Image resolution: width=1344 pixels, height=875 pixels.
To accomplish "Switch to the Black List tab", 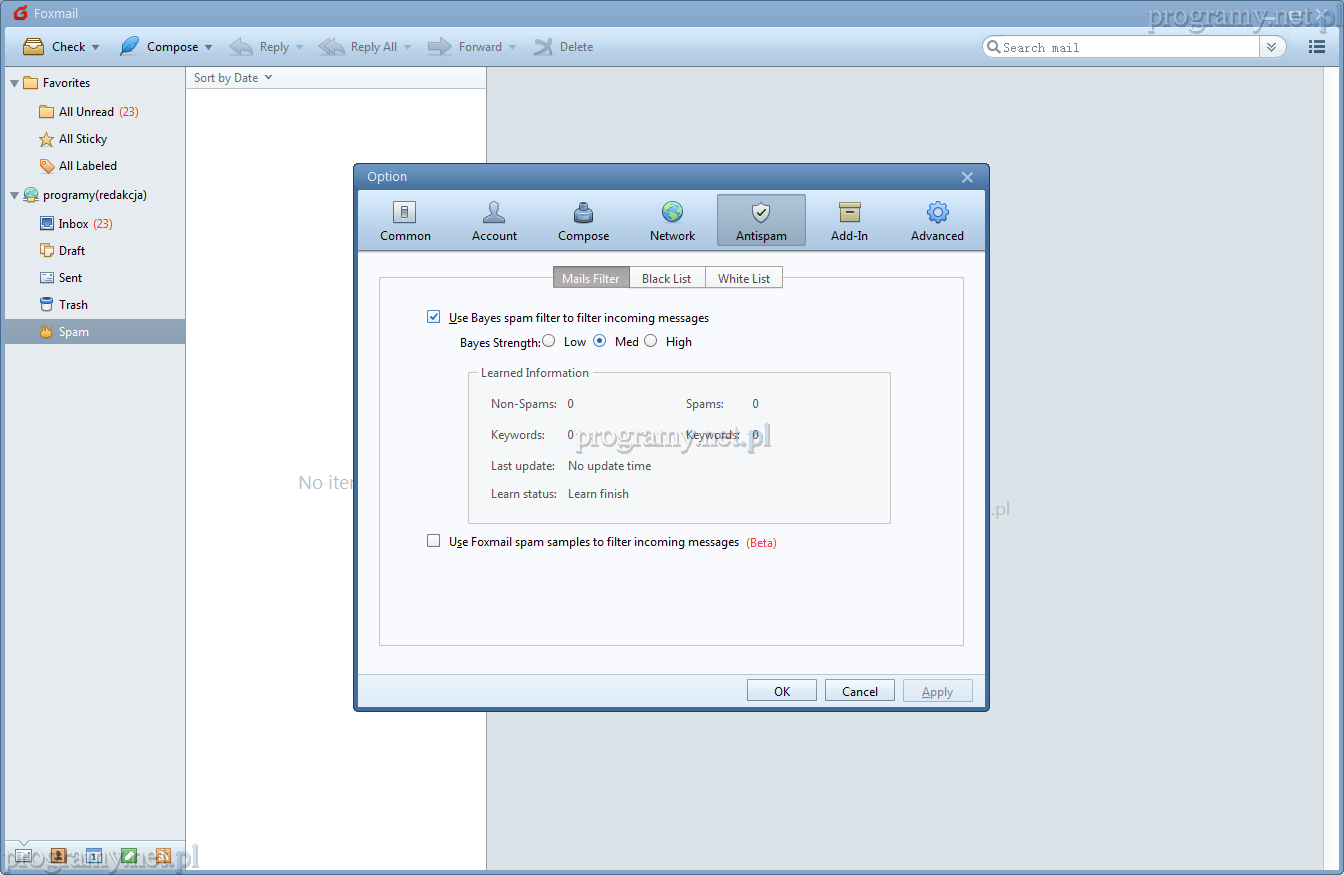I will pos(666,278).
